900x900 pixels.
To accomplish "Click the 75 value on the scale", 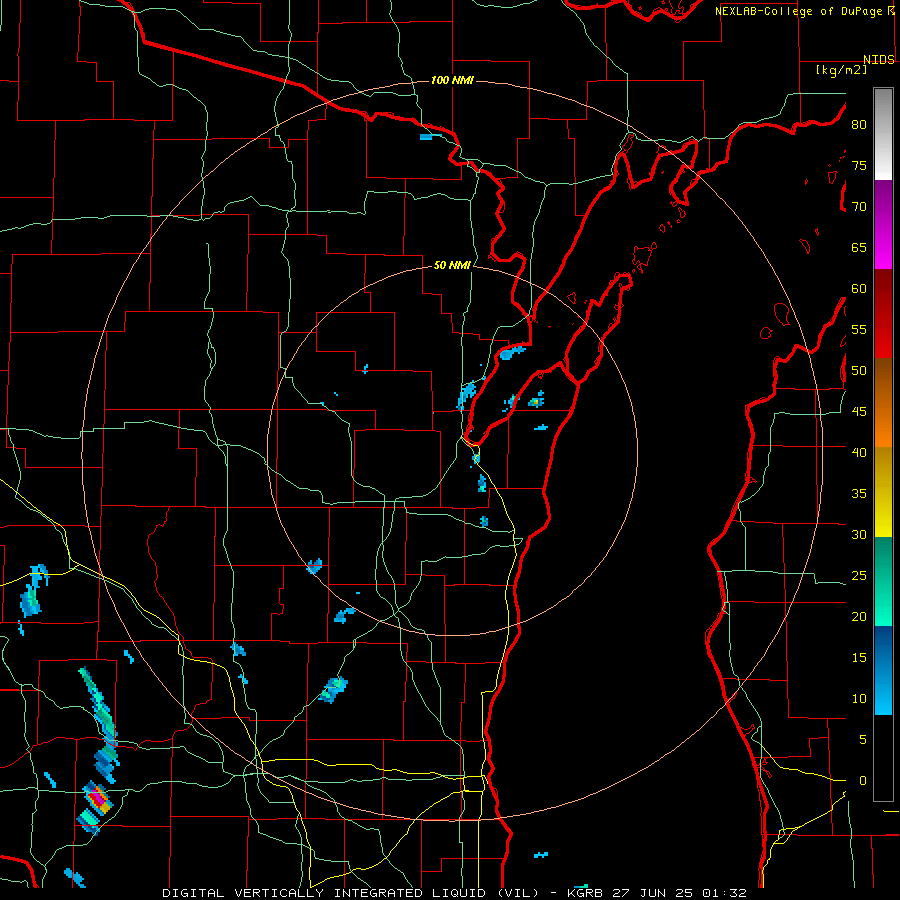I will [859, 166].
